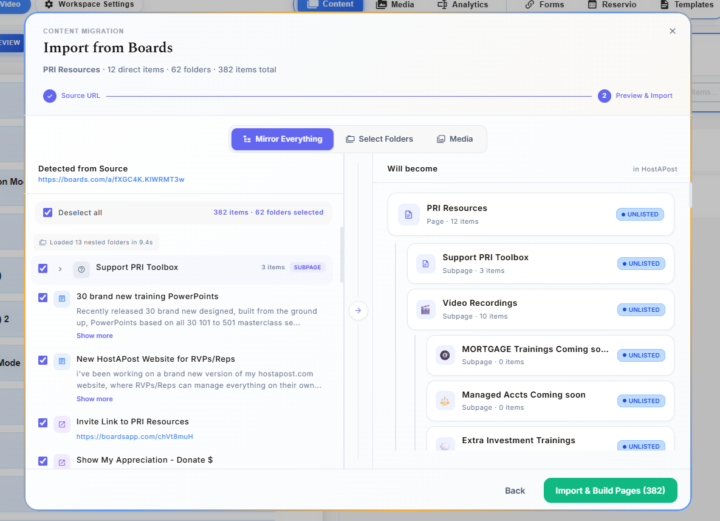Click the Forms link icon in navigation
Screen dimensions: 720x521
[x=529, y=5]
